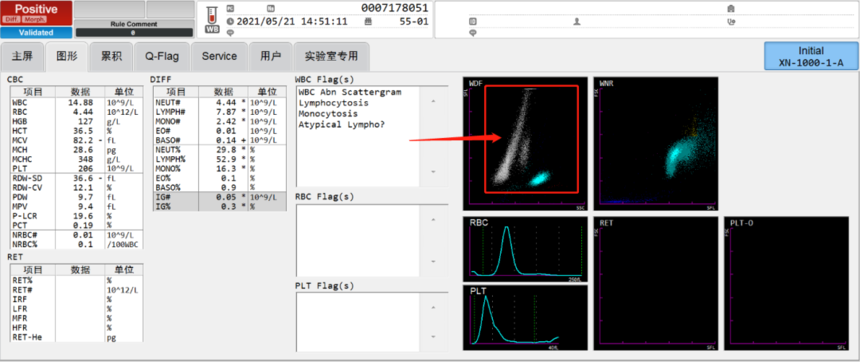Click the Validated status bar
This screenshot has height=362, width=860.
[x=36, y=32]
